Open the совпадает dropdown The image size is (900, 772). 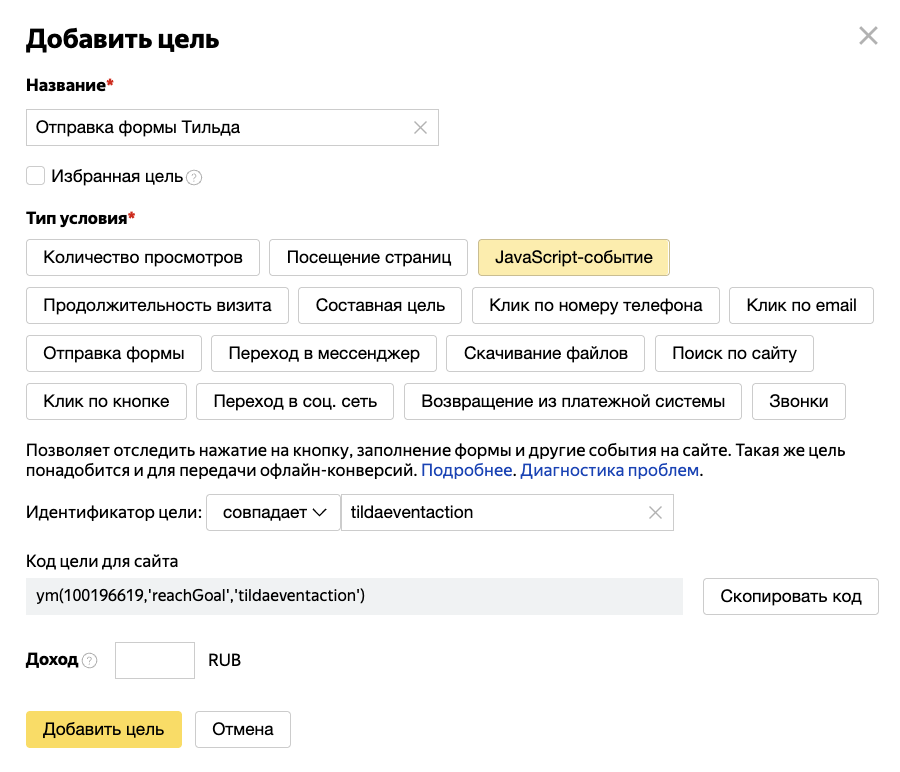270,512
